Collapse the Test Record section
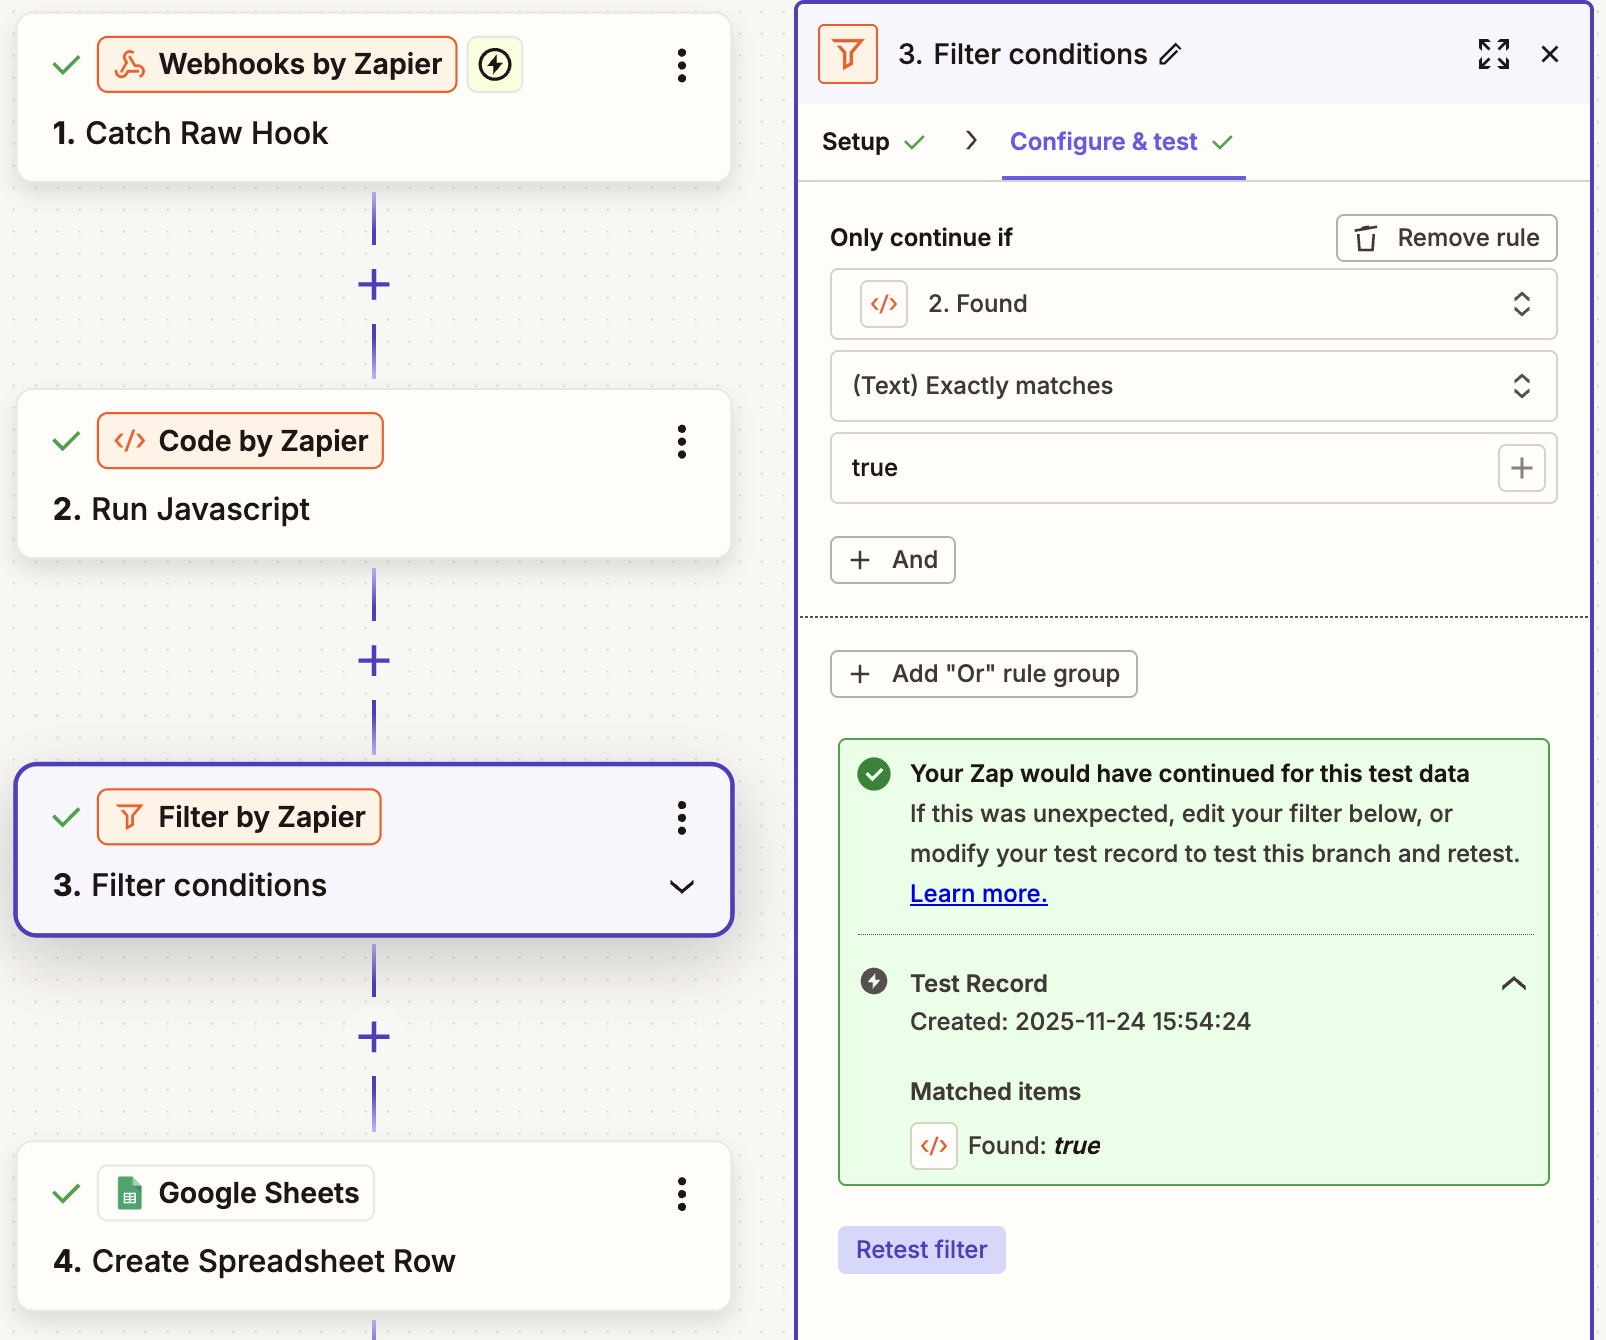Image resolution: width=1606 pixels, height=1340 pixels. point(1514,984)
